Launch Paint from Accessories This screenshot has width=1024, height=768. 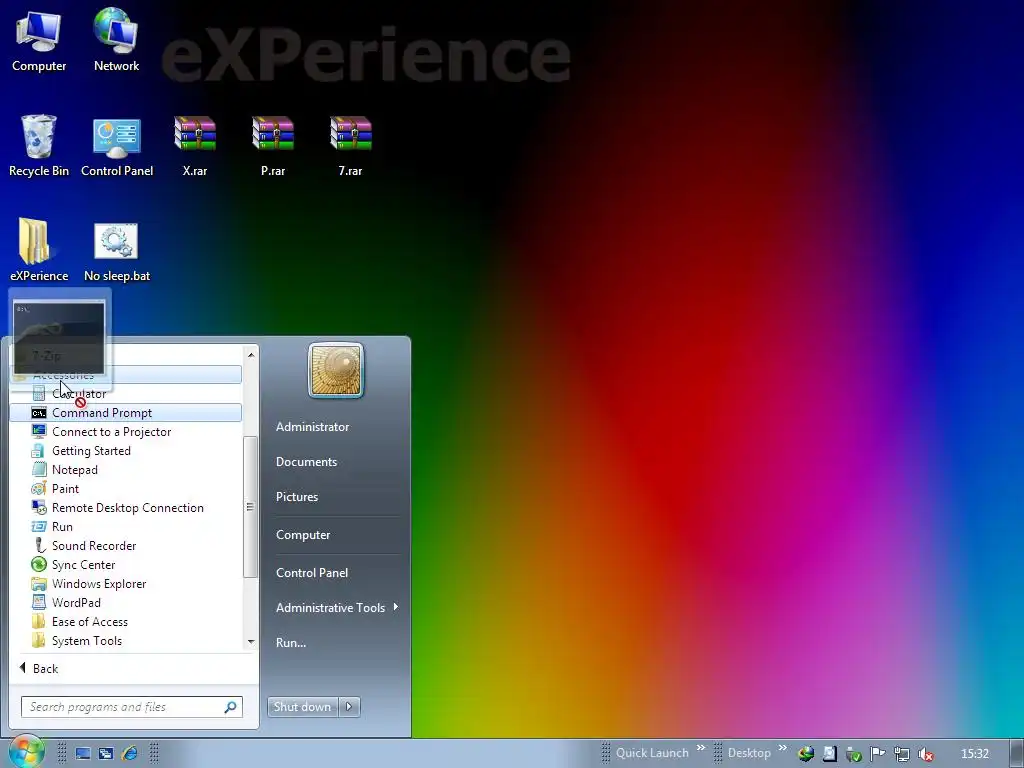pos(125,488)
